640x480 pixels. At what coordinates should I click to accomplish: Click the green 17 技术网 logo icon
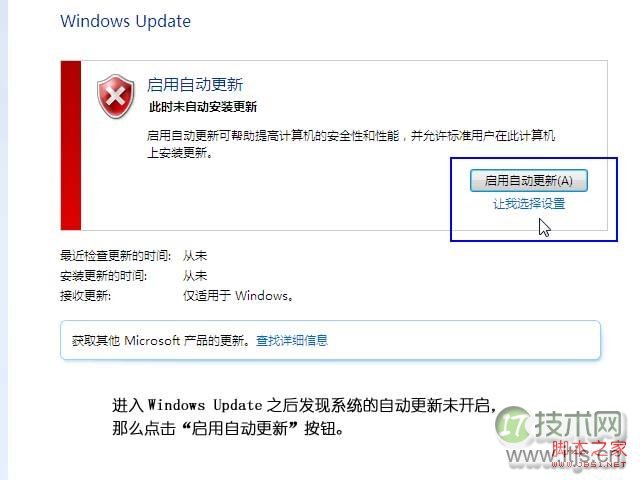coord(514,426)
